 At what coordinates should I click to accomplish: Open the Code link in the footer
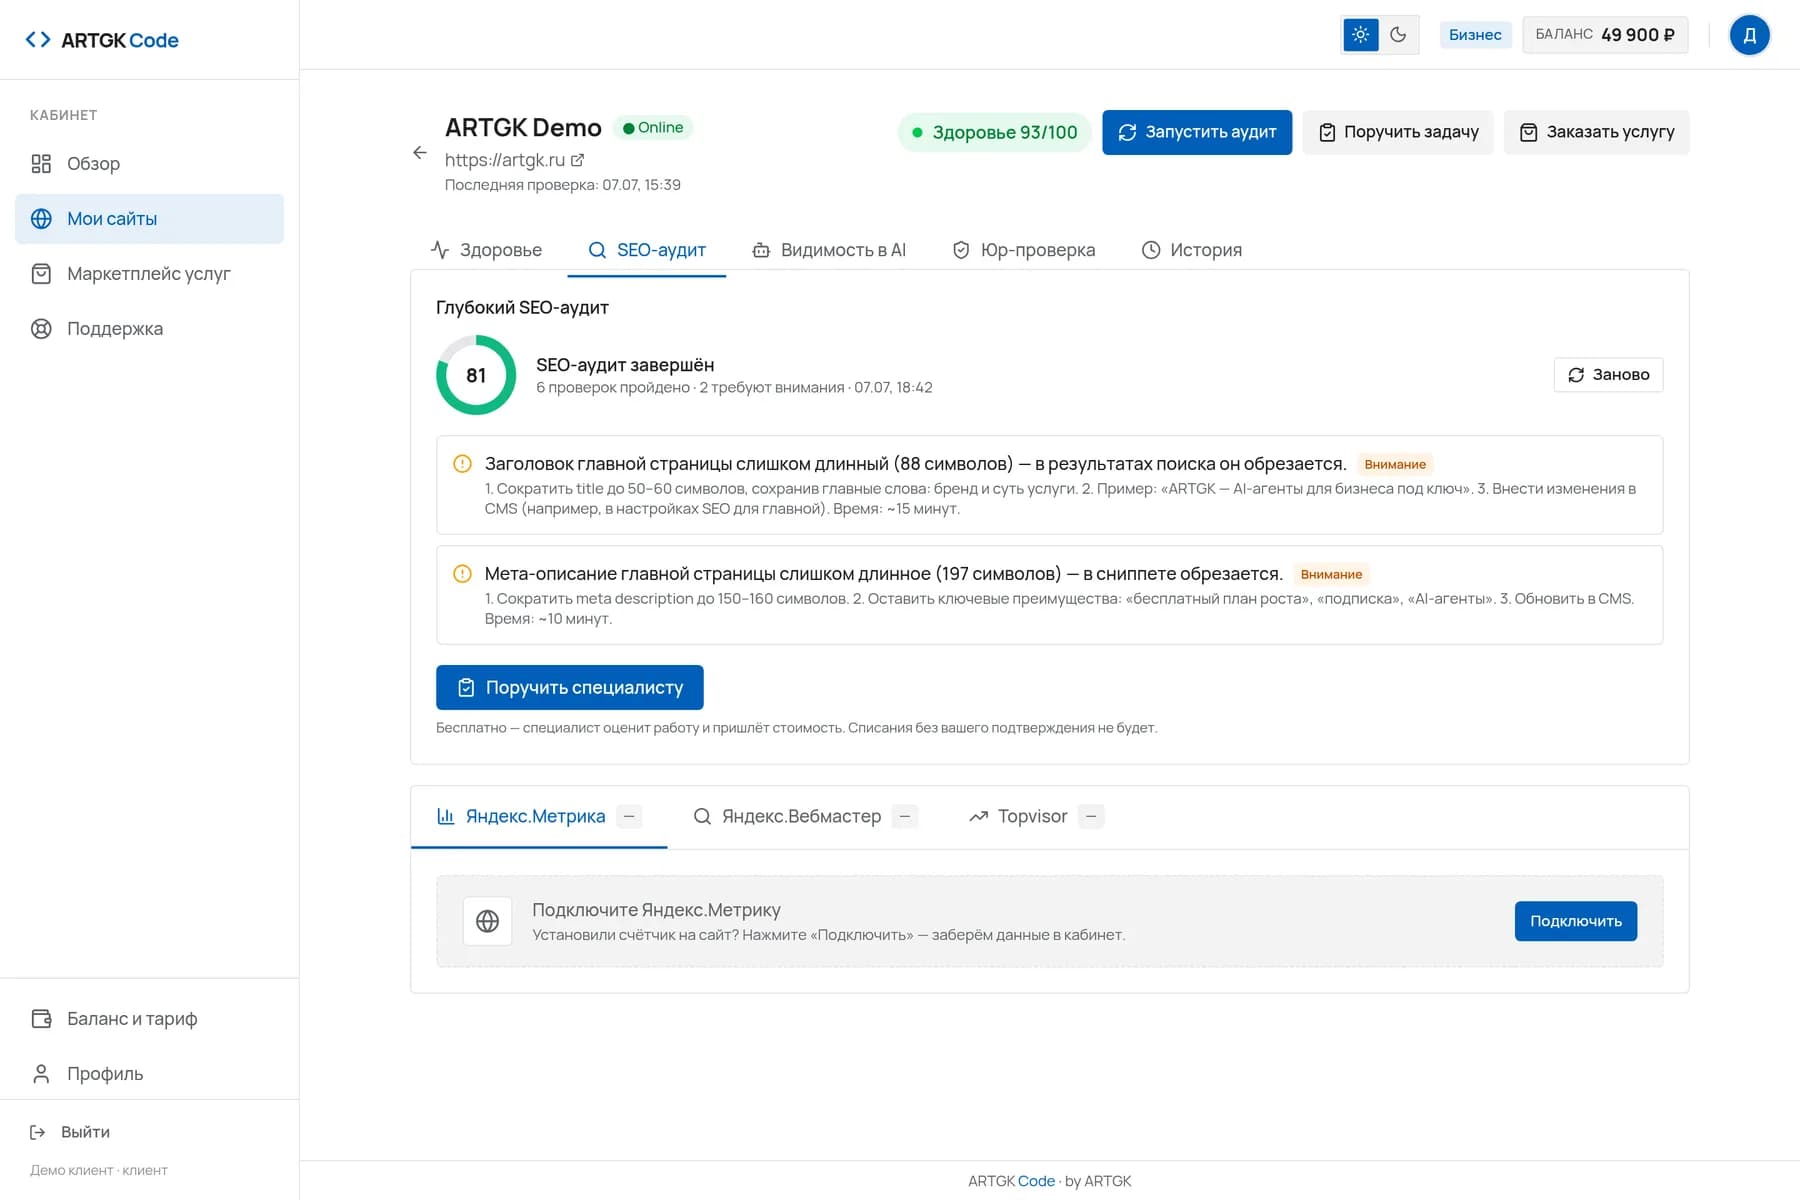[x=1036, y=1181]
